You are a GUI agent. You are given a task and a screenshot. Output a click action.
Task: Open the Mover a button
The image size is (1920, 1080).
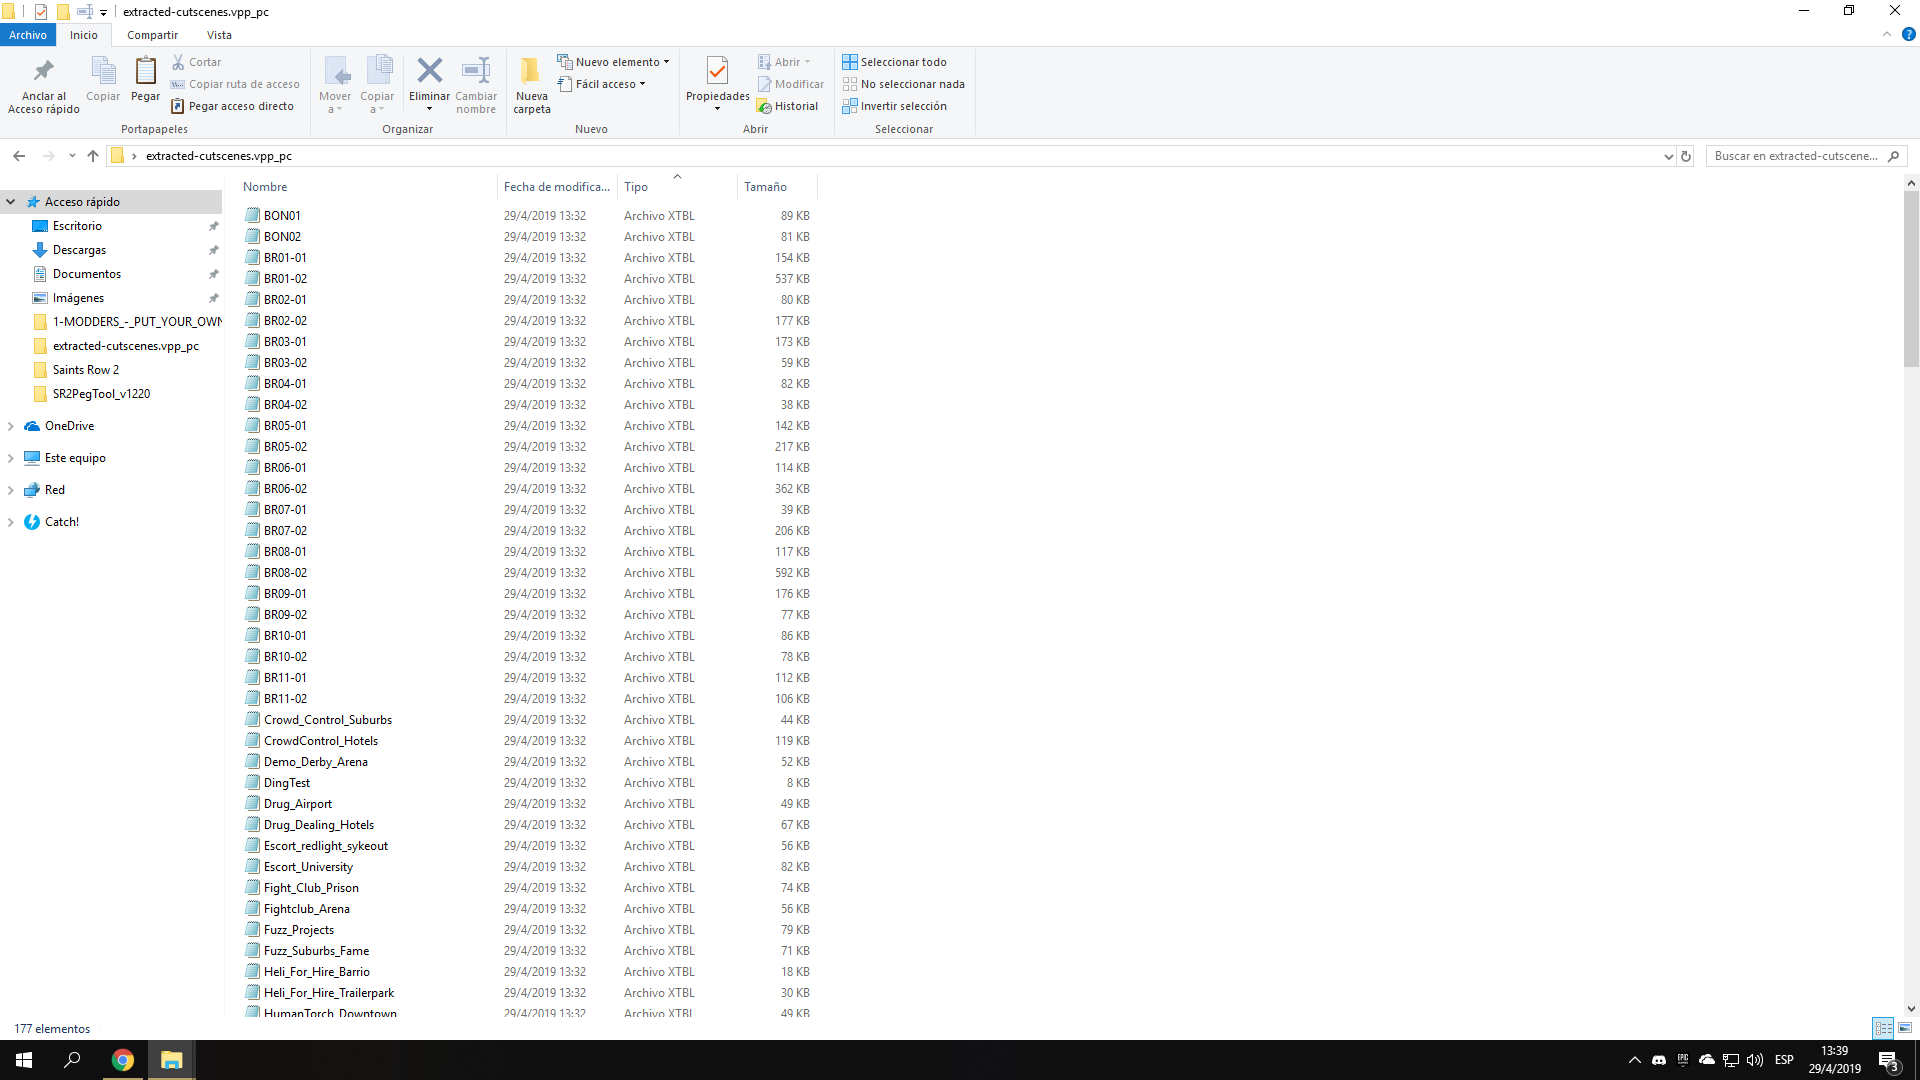[x=335, y=85]
